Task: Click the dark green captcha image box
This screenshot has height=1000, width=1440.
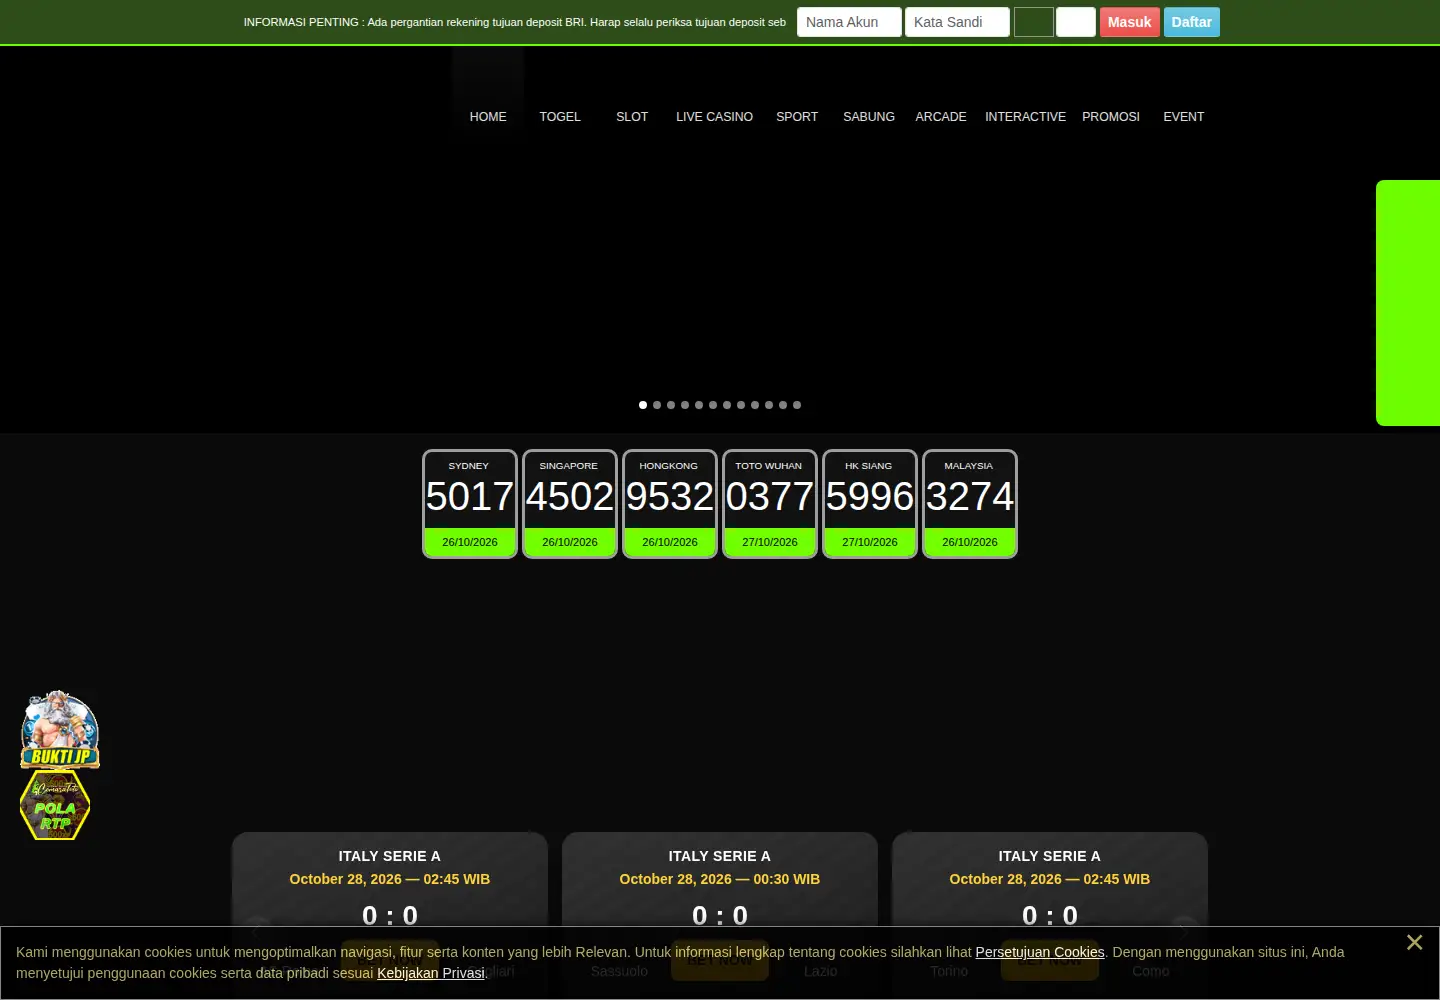Action: click(x=1034, y=22)
